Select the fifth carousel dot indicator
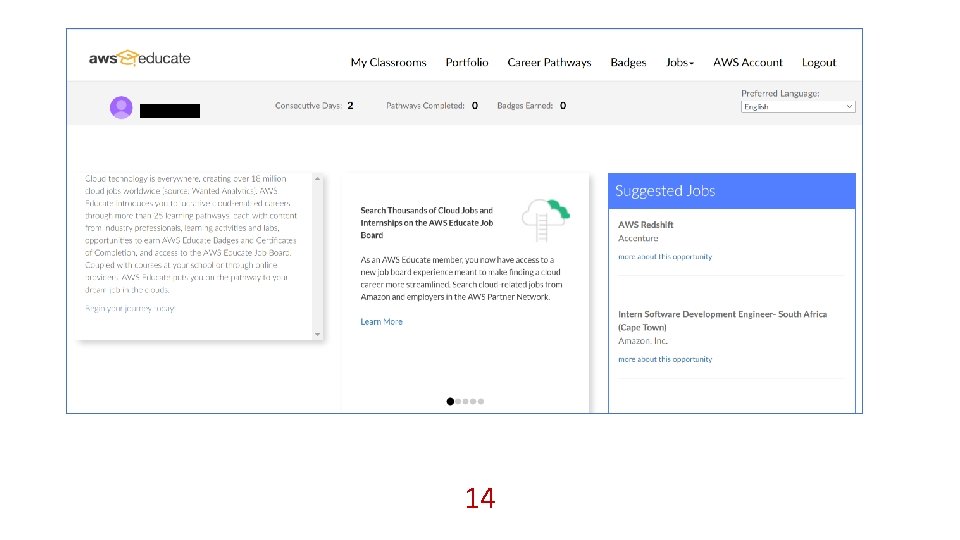This screenshot has width=960, height=540. click(481, 402)
